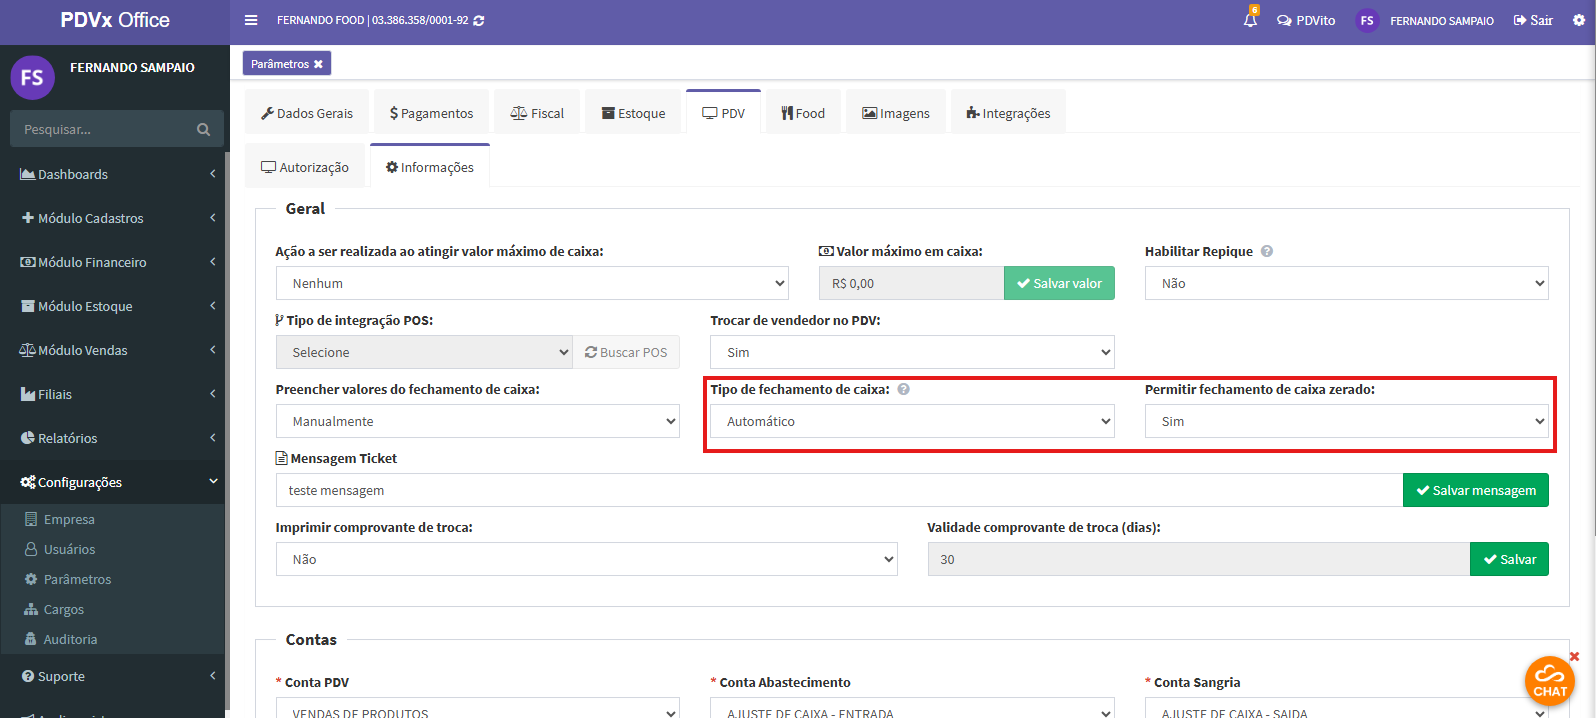The image size is (1596, 718).
Task: Click help icon beside Tipo de fechamento
Action: [903, 389]
